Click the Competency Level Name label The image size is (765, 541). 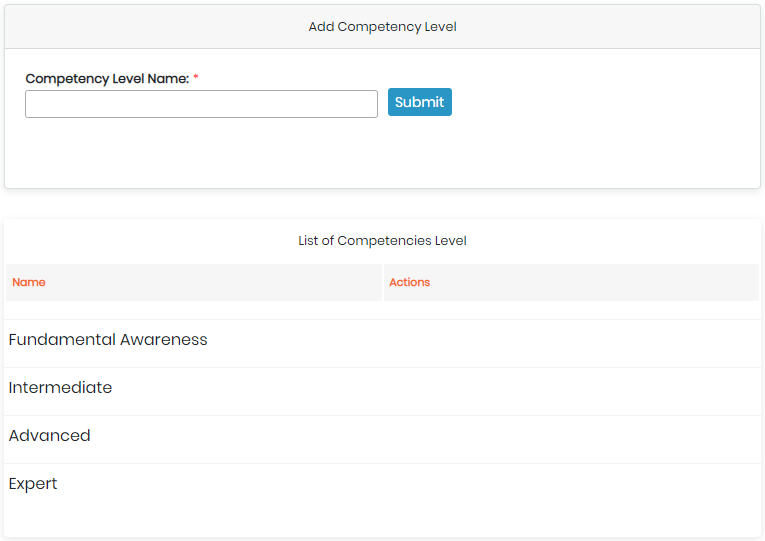pos(107,79)
